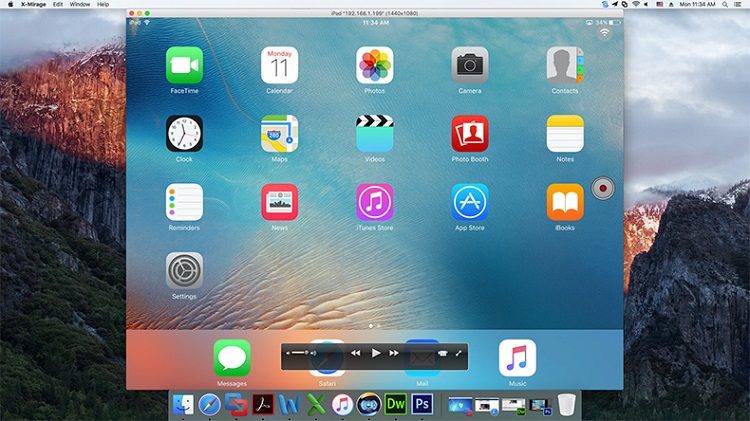The width and height of the screenshot is (750, 421).
Task: Open the minimized Windows desktop thumbnail in dock
Action: tap(460, 406)
